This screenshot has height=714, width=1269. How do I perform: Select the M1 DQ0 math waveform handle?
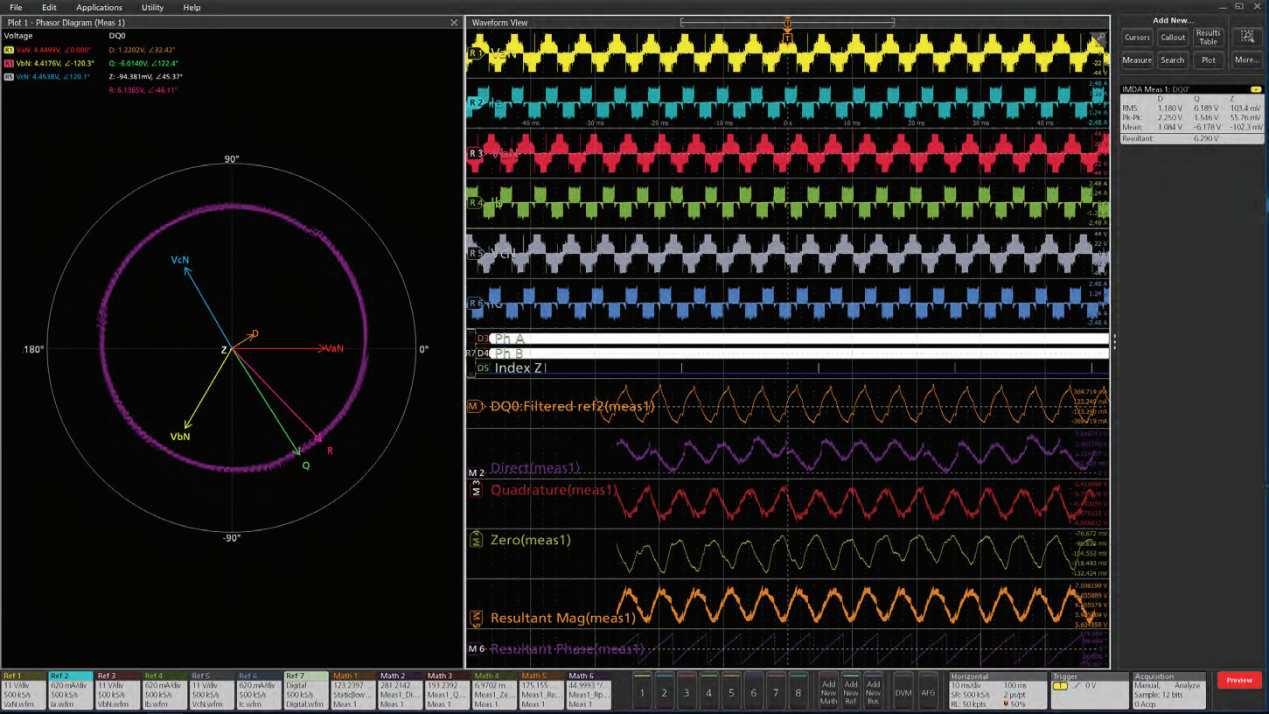(475, 406)
